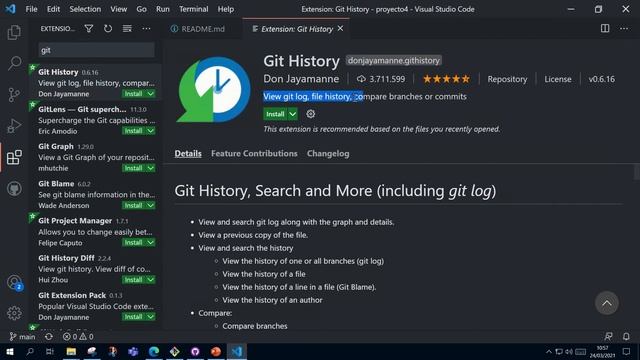Show hidden system tray icons chevron
The width and height of the screenshot is (640, 360).
(x=549, y=351)
